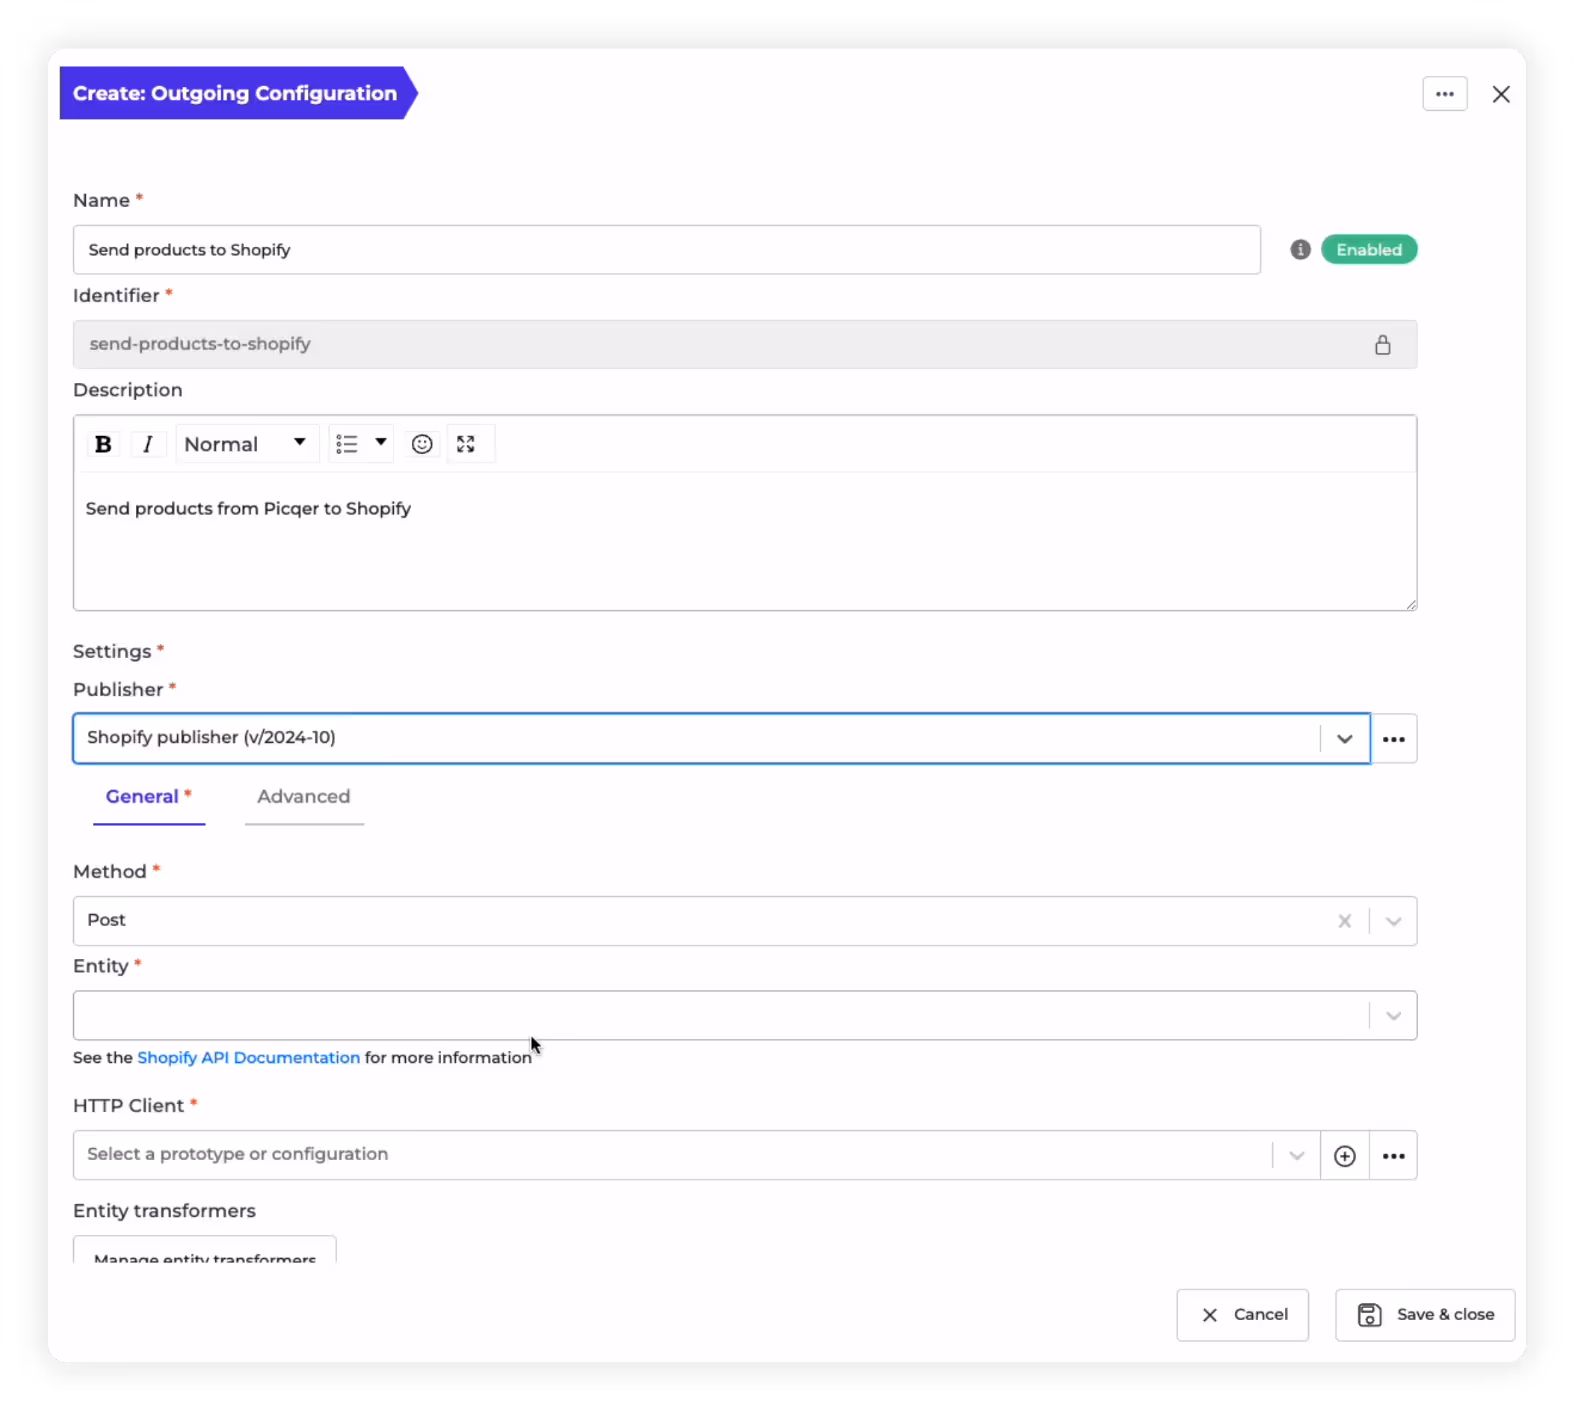
Task: Click the lock icon on Identifier field
Action: [1382, 345]
